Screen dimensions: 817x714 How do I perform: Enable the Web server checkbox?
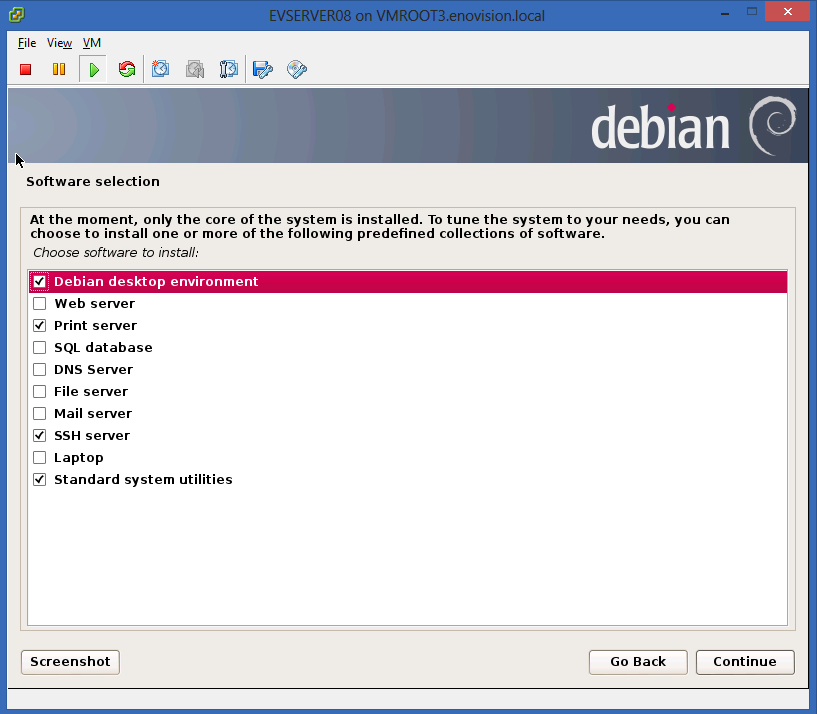[x=40, y=304]
